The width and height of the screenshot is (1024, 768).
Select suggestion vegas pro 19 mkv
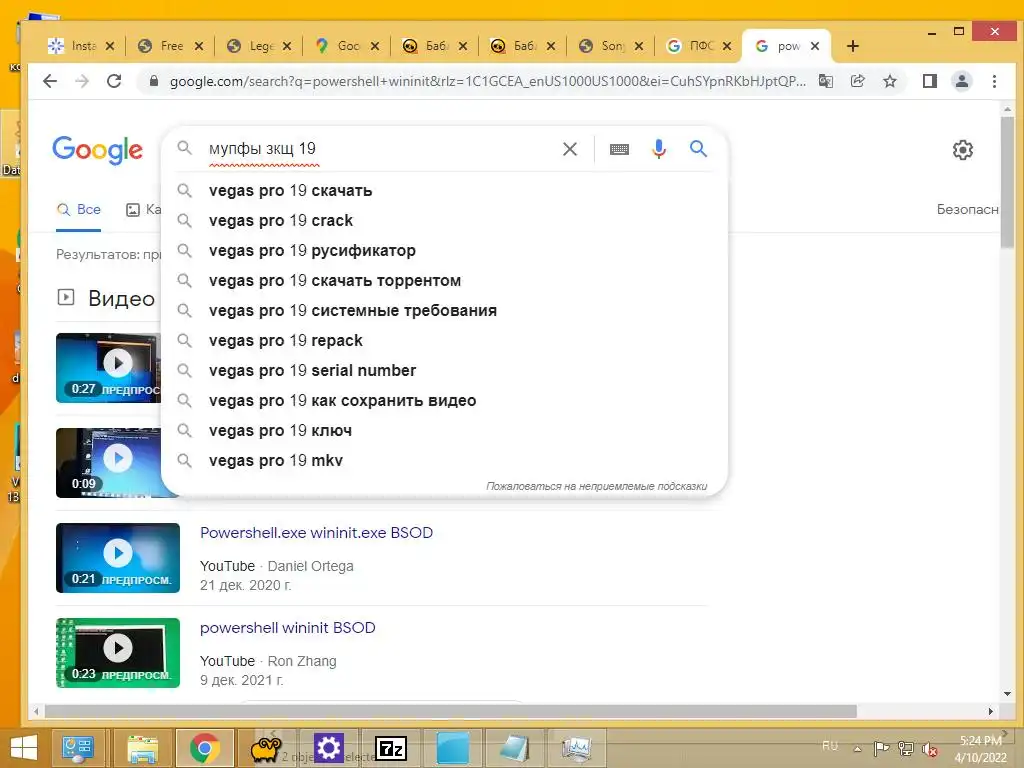pos(444,461)
